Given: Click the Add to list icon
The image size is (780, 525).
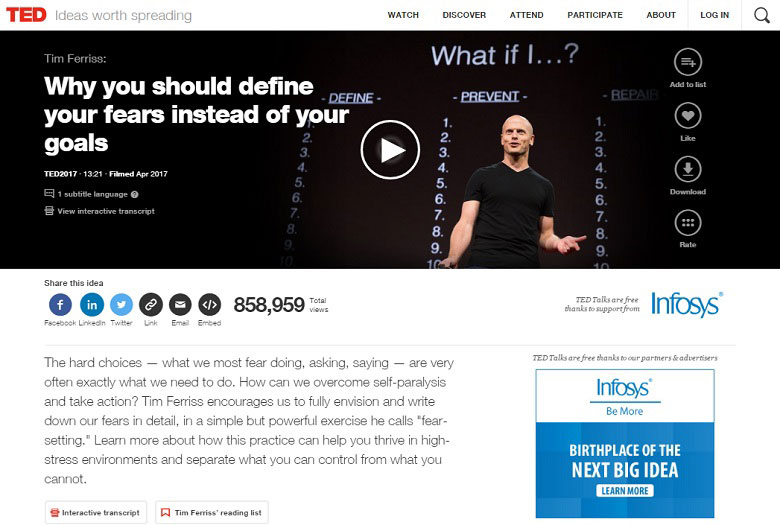Looking at the screenshot, I should coord(687,62).
